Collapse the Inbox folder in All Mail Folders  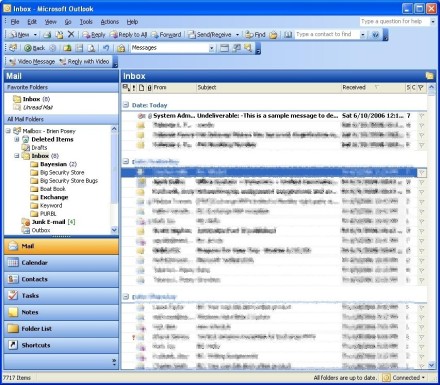[x=17, y=156]
